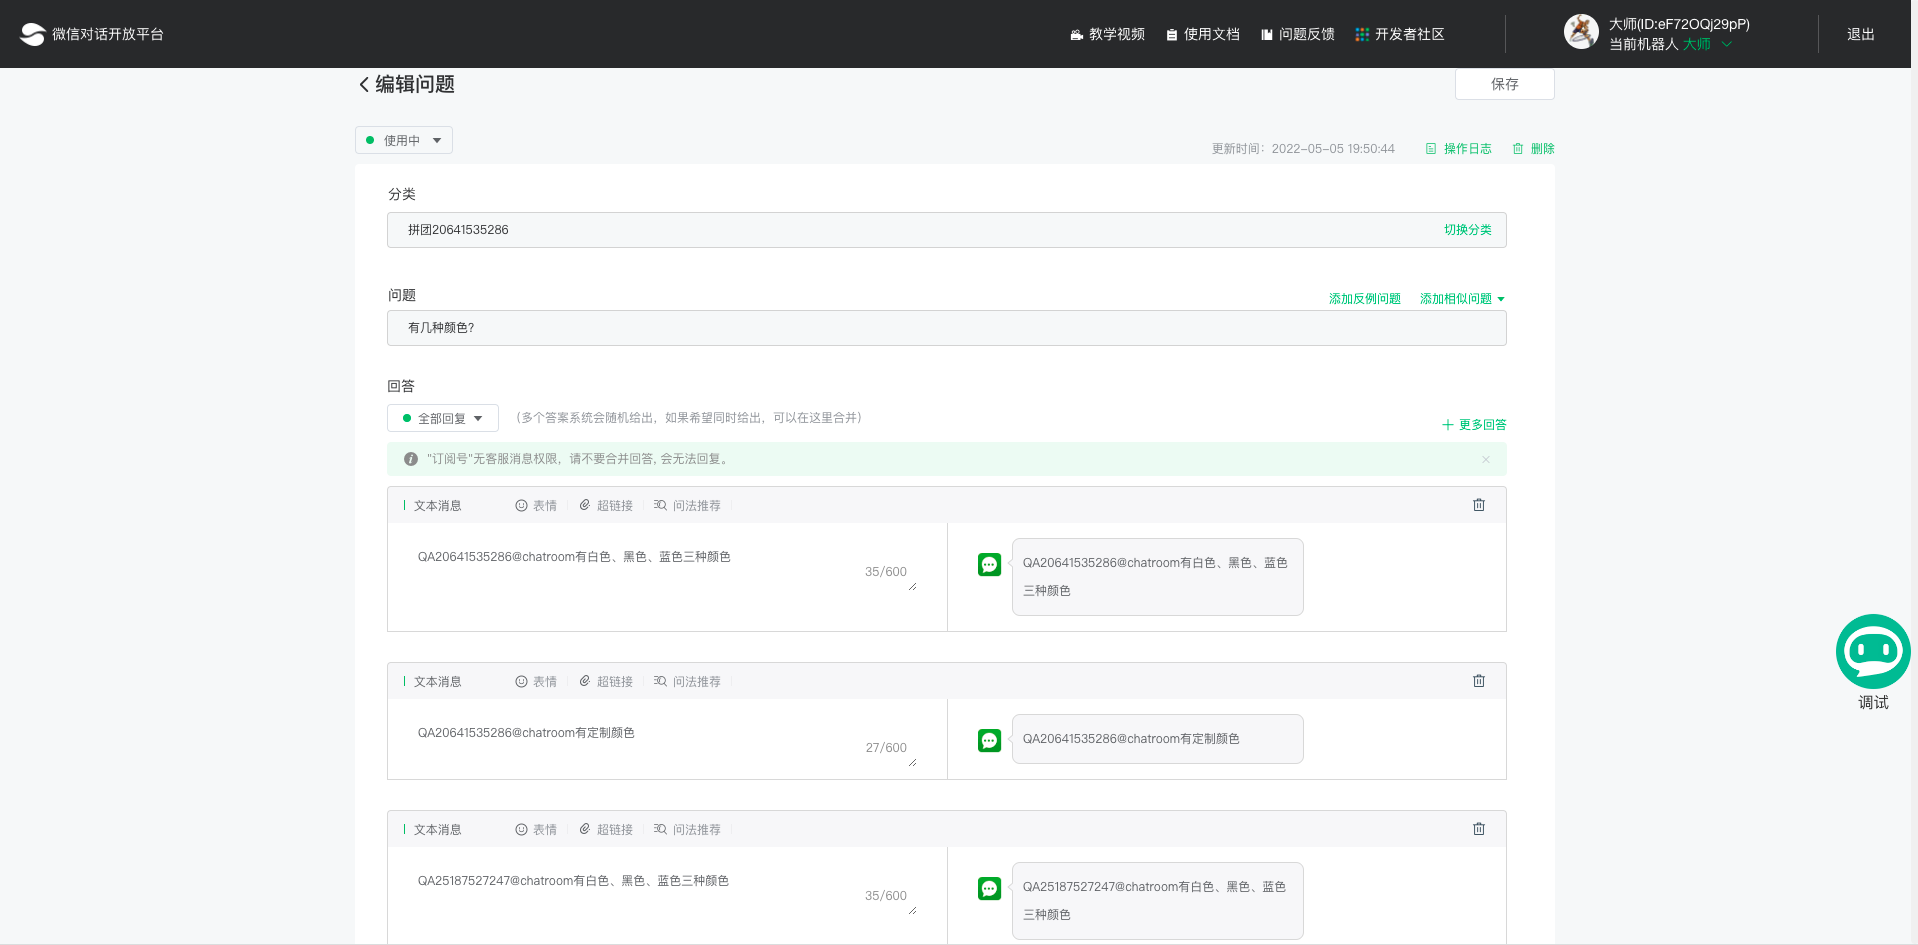Image resolution: width=1918 pixels, height=945 pixels.
Task: Expand the 添加相似问题 dropdown
Action: pos(1461,299)
